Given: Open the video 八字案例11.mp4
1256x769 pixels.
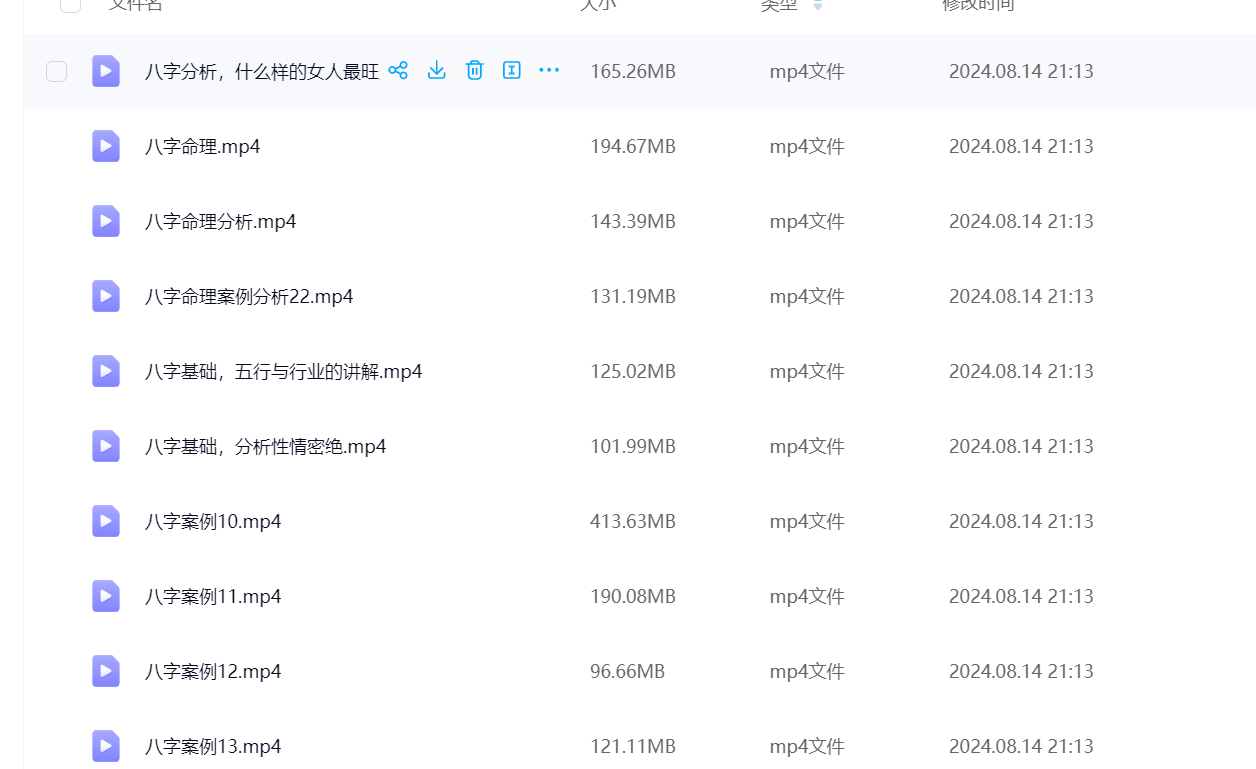Looking at the screenshot, I should 213,597.
